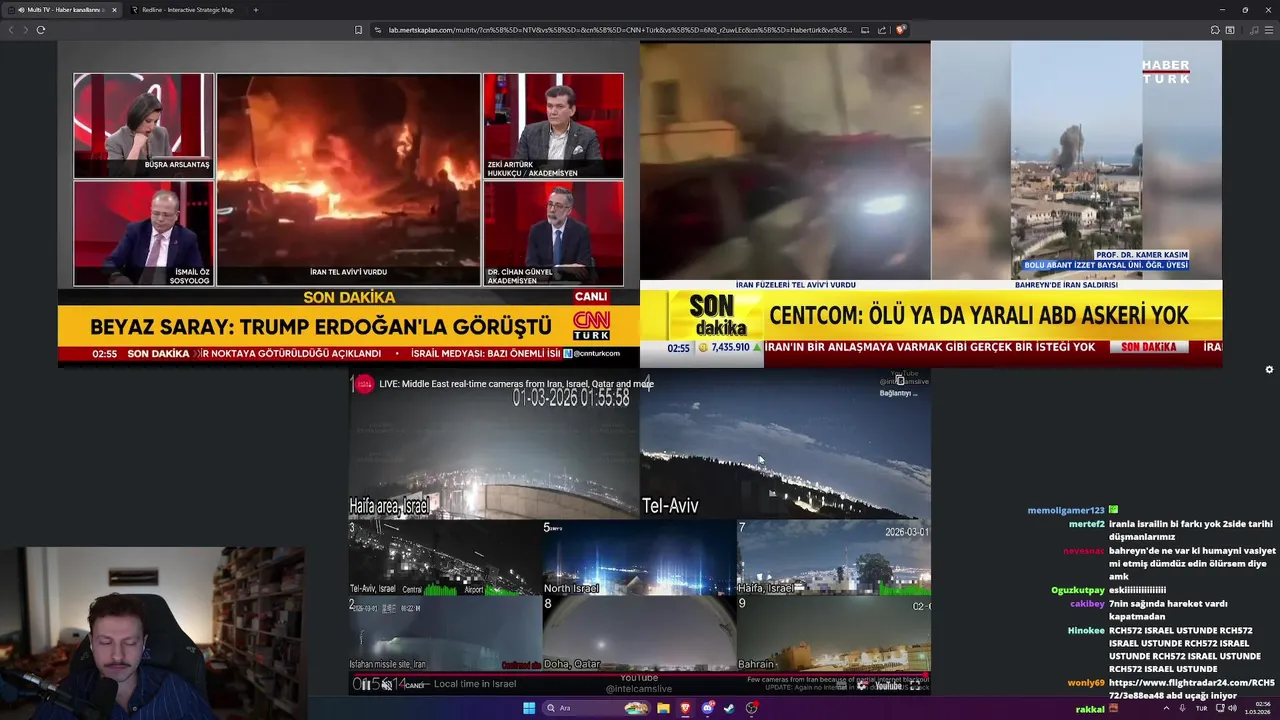
Task: Open the share icon in the address bar
Action: [882, 30]
